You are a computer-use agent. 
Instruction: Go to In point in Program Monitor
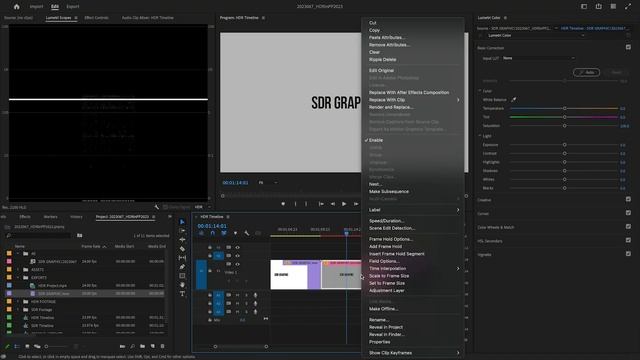(x=321, y=204)
